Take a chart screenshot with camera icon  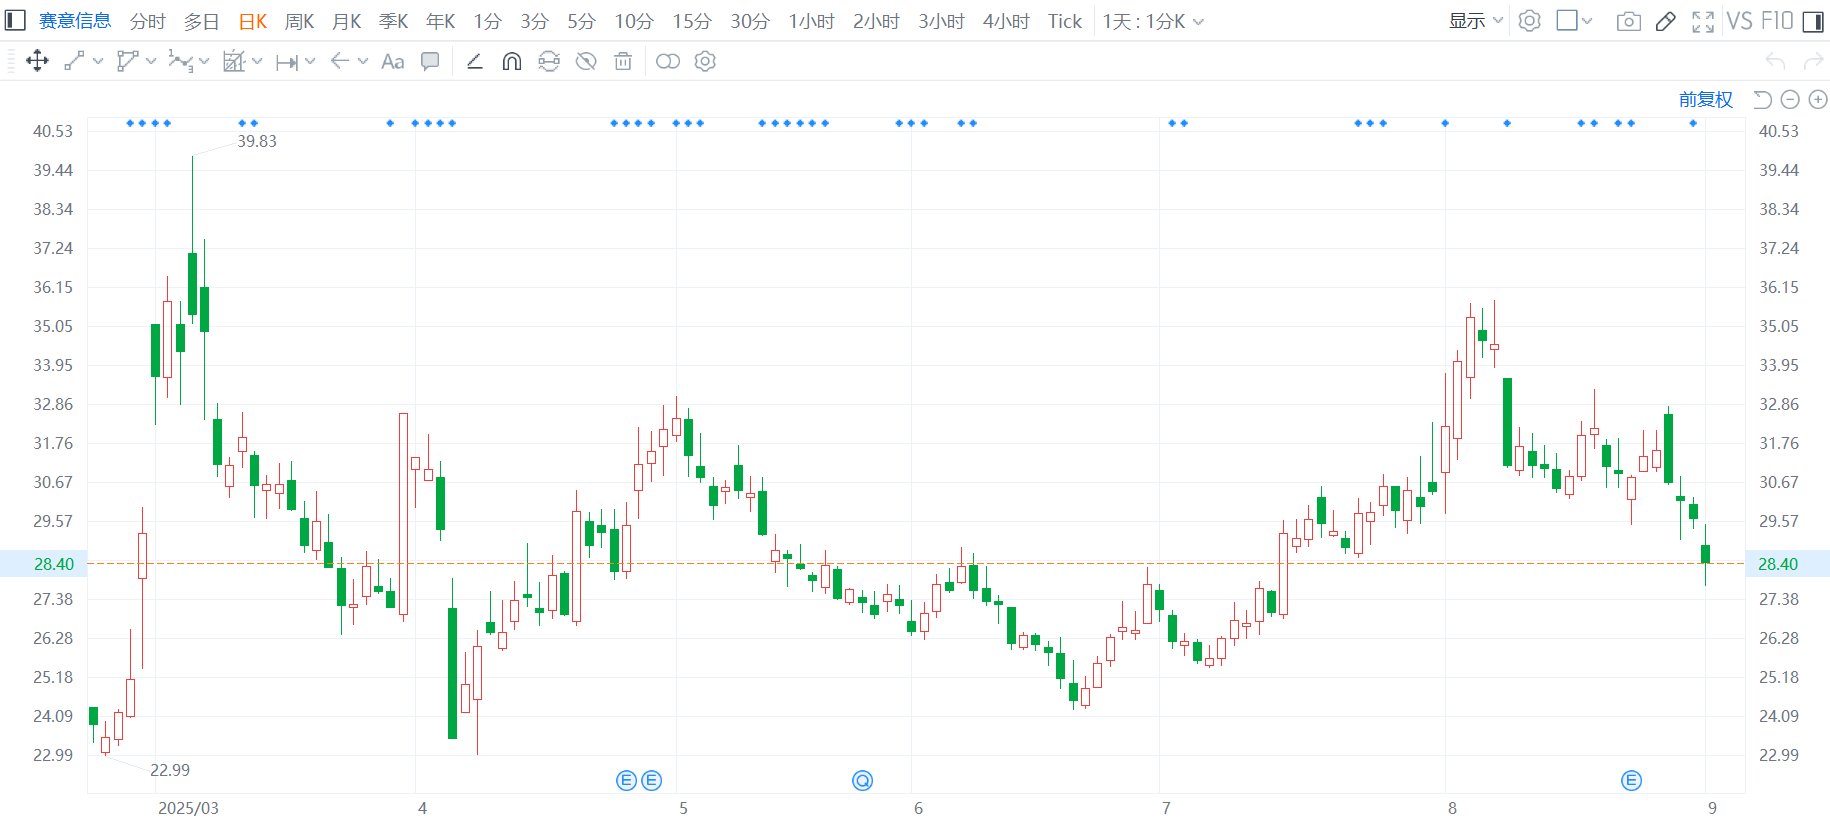tap(1628, 21)
